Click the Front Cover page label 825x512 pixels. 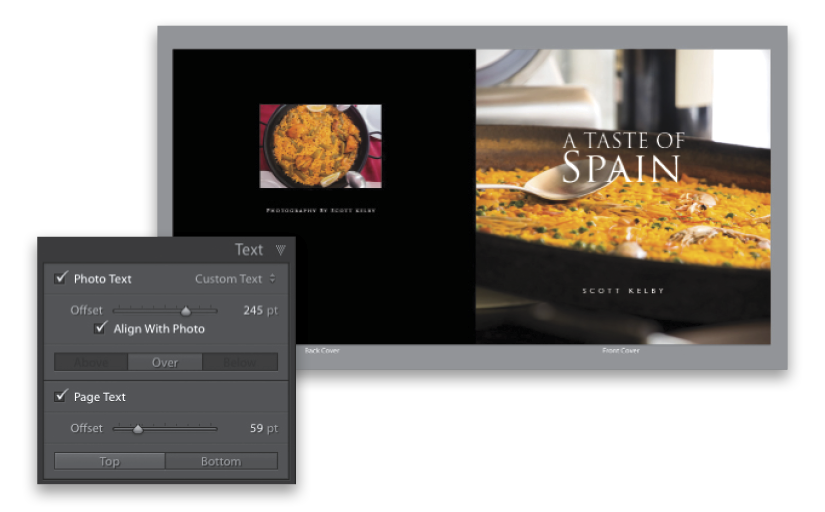pyautogui.click(x=623, y=351)
